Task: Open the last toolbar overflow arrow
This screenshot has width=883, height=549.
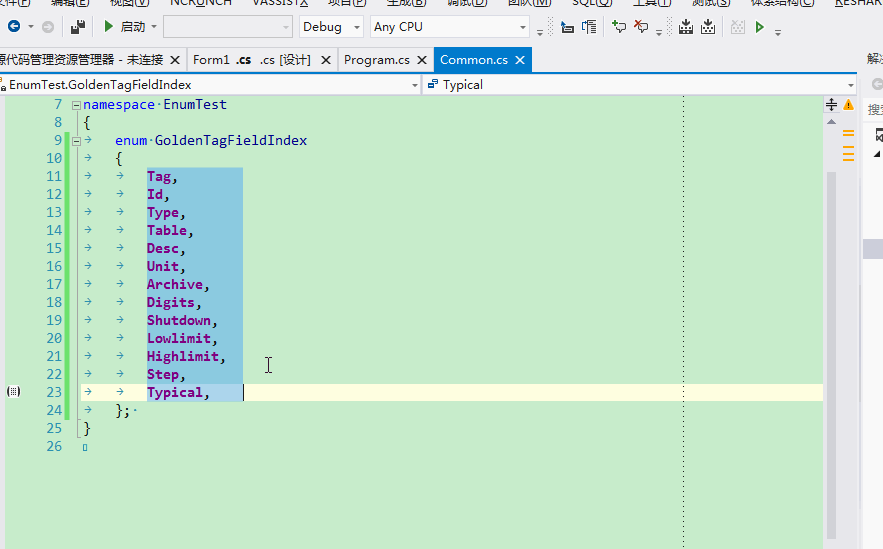Action: [778, 32]
